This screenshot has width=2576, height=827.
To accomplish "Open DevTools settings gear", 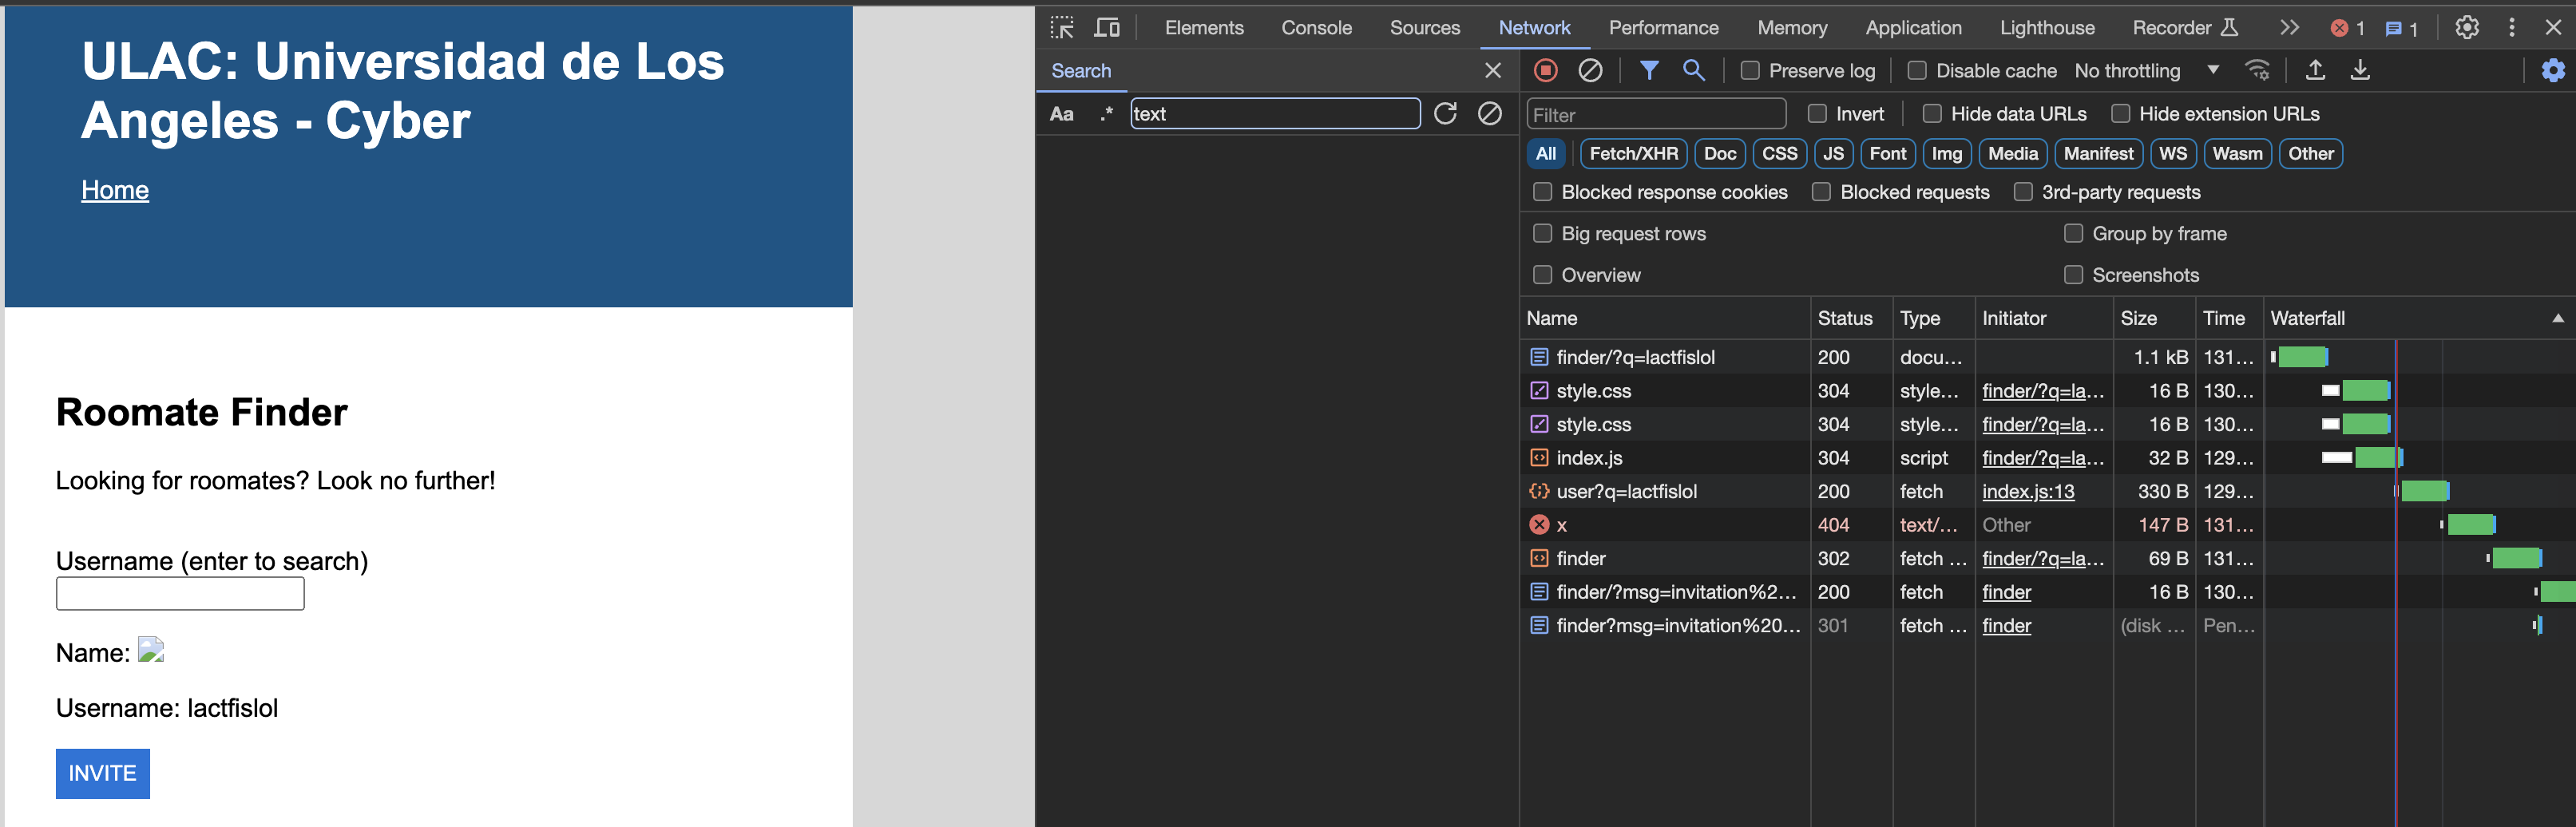I will coord(2467,28).
